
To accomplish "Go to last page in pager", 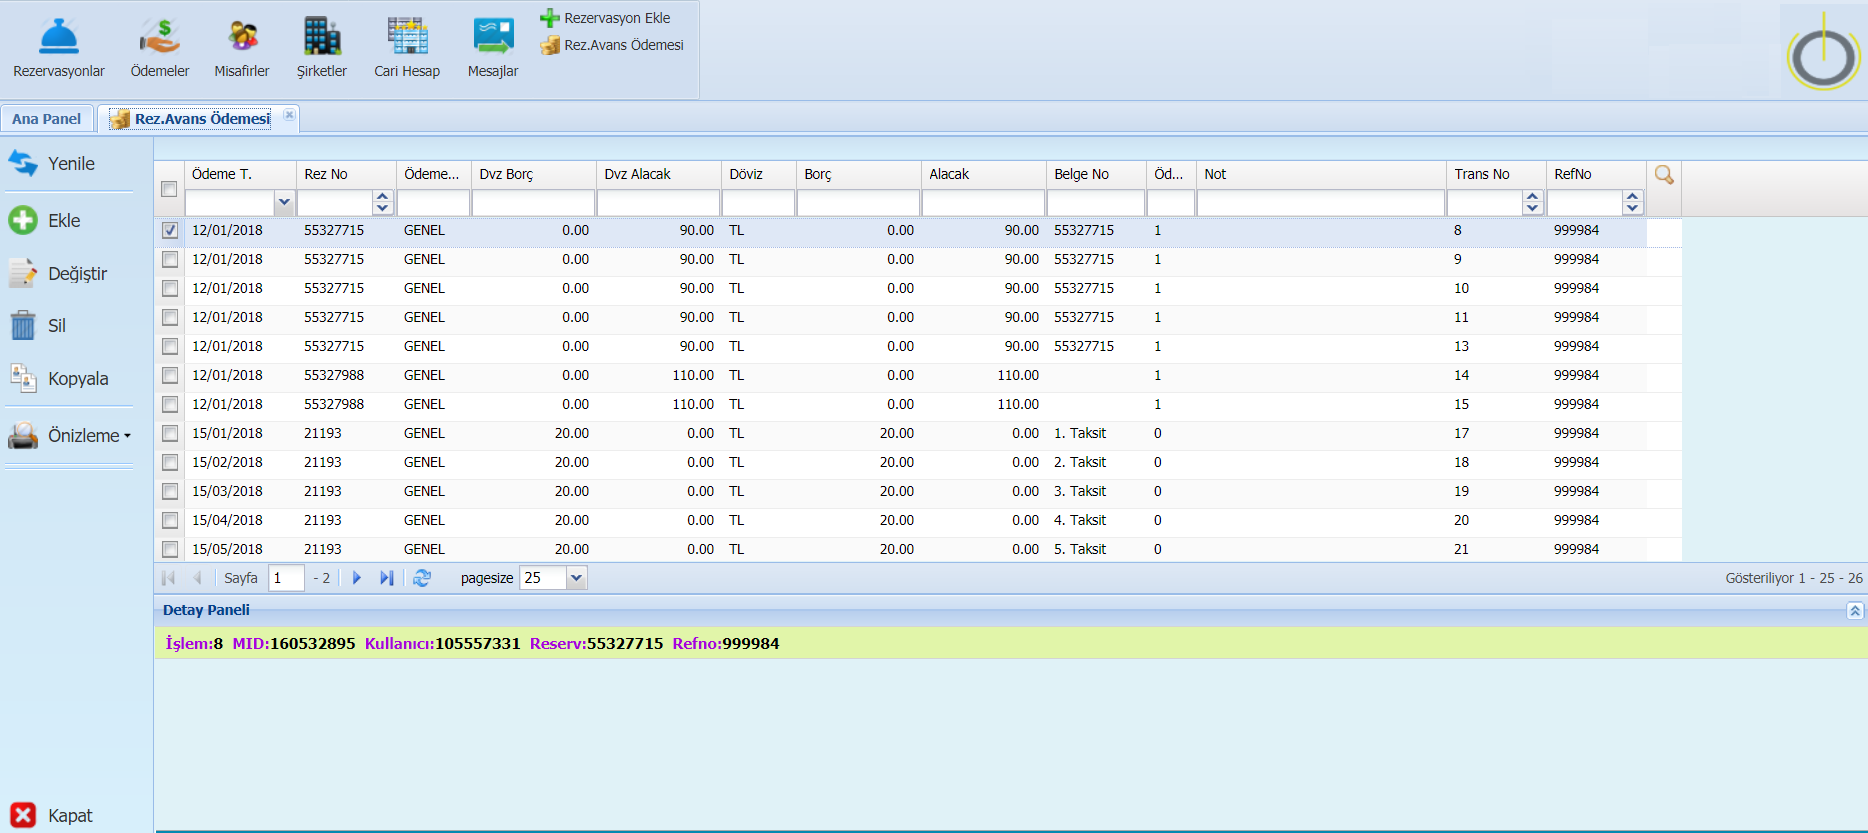I will (387, 578).
